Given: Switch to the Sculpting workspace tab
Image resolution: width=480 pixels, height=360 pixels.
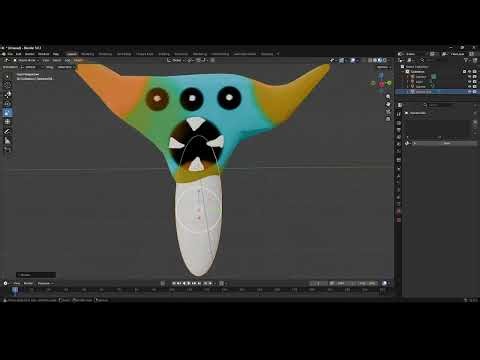Looking at the screenshot, I should pyautogui.click(x=105, y=54).
